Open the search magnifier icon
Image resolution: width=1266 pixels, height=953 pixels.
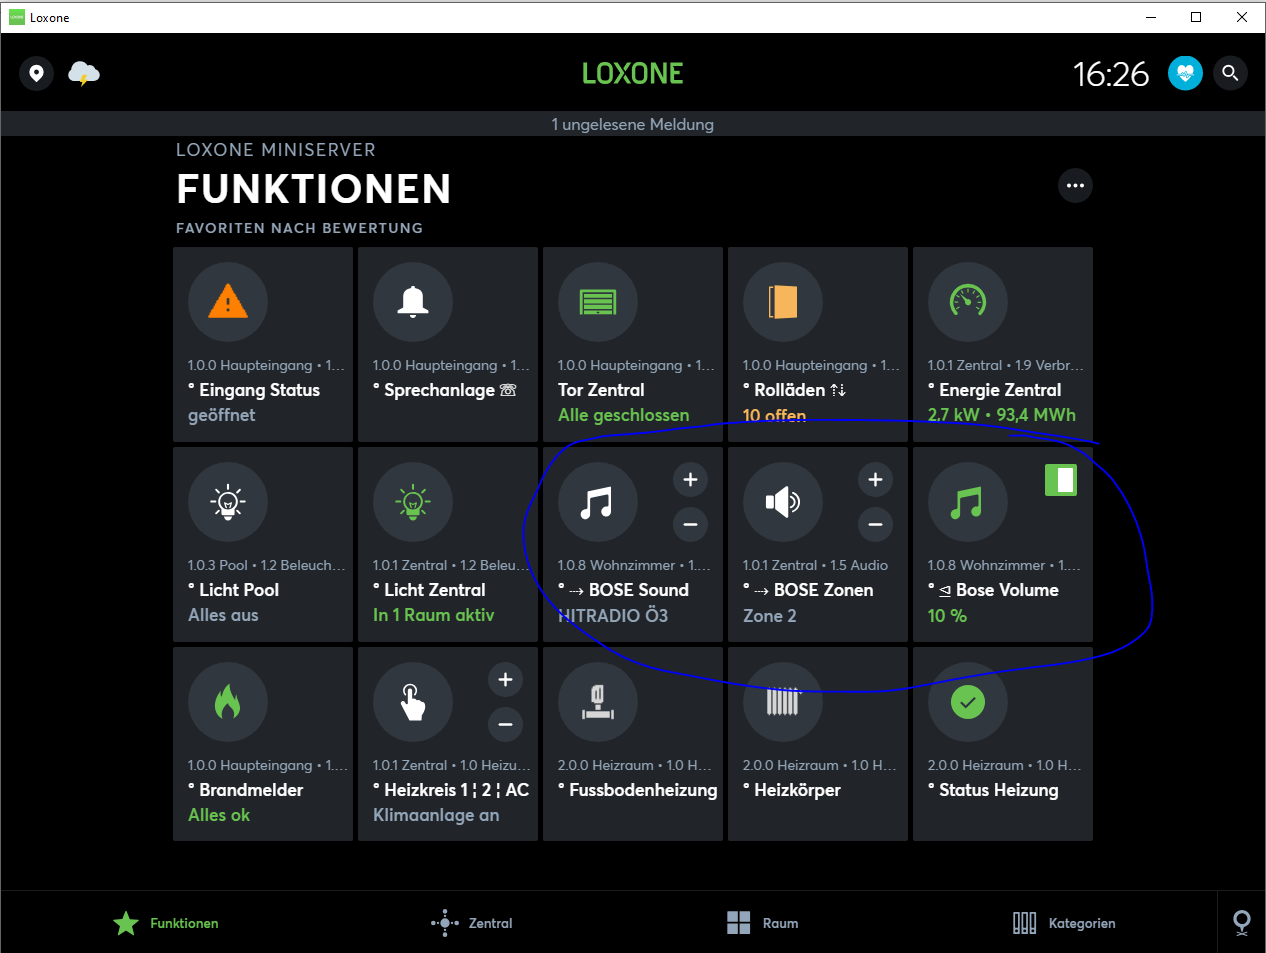point(1231,73)
